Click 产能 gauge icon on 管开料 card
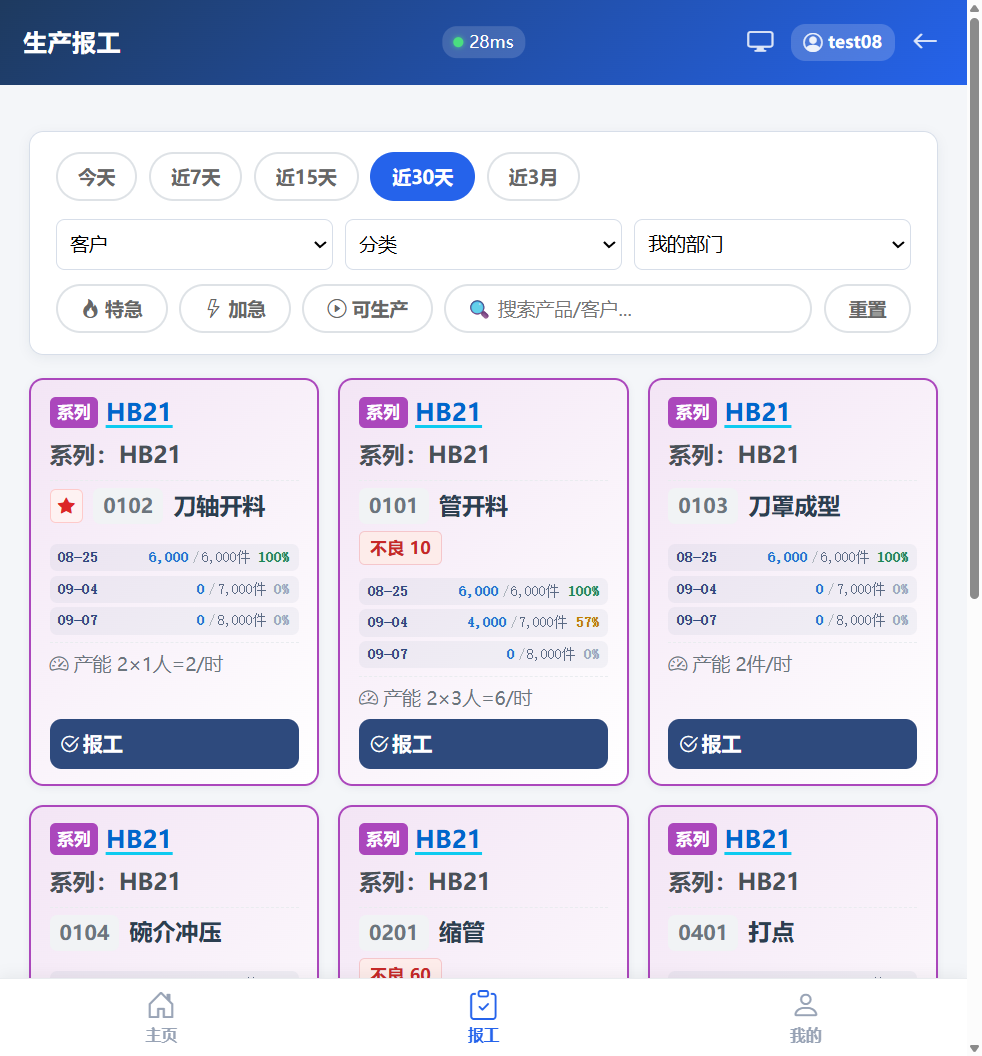The width and height of the screenshot is (982, 1056). [x=368, y=698]
